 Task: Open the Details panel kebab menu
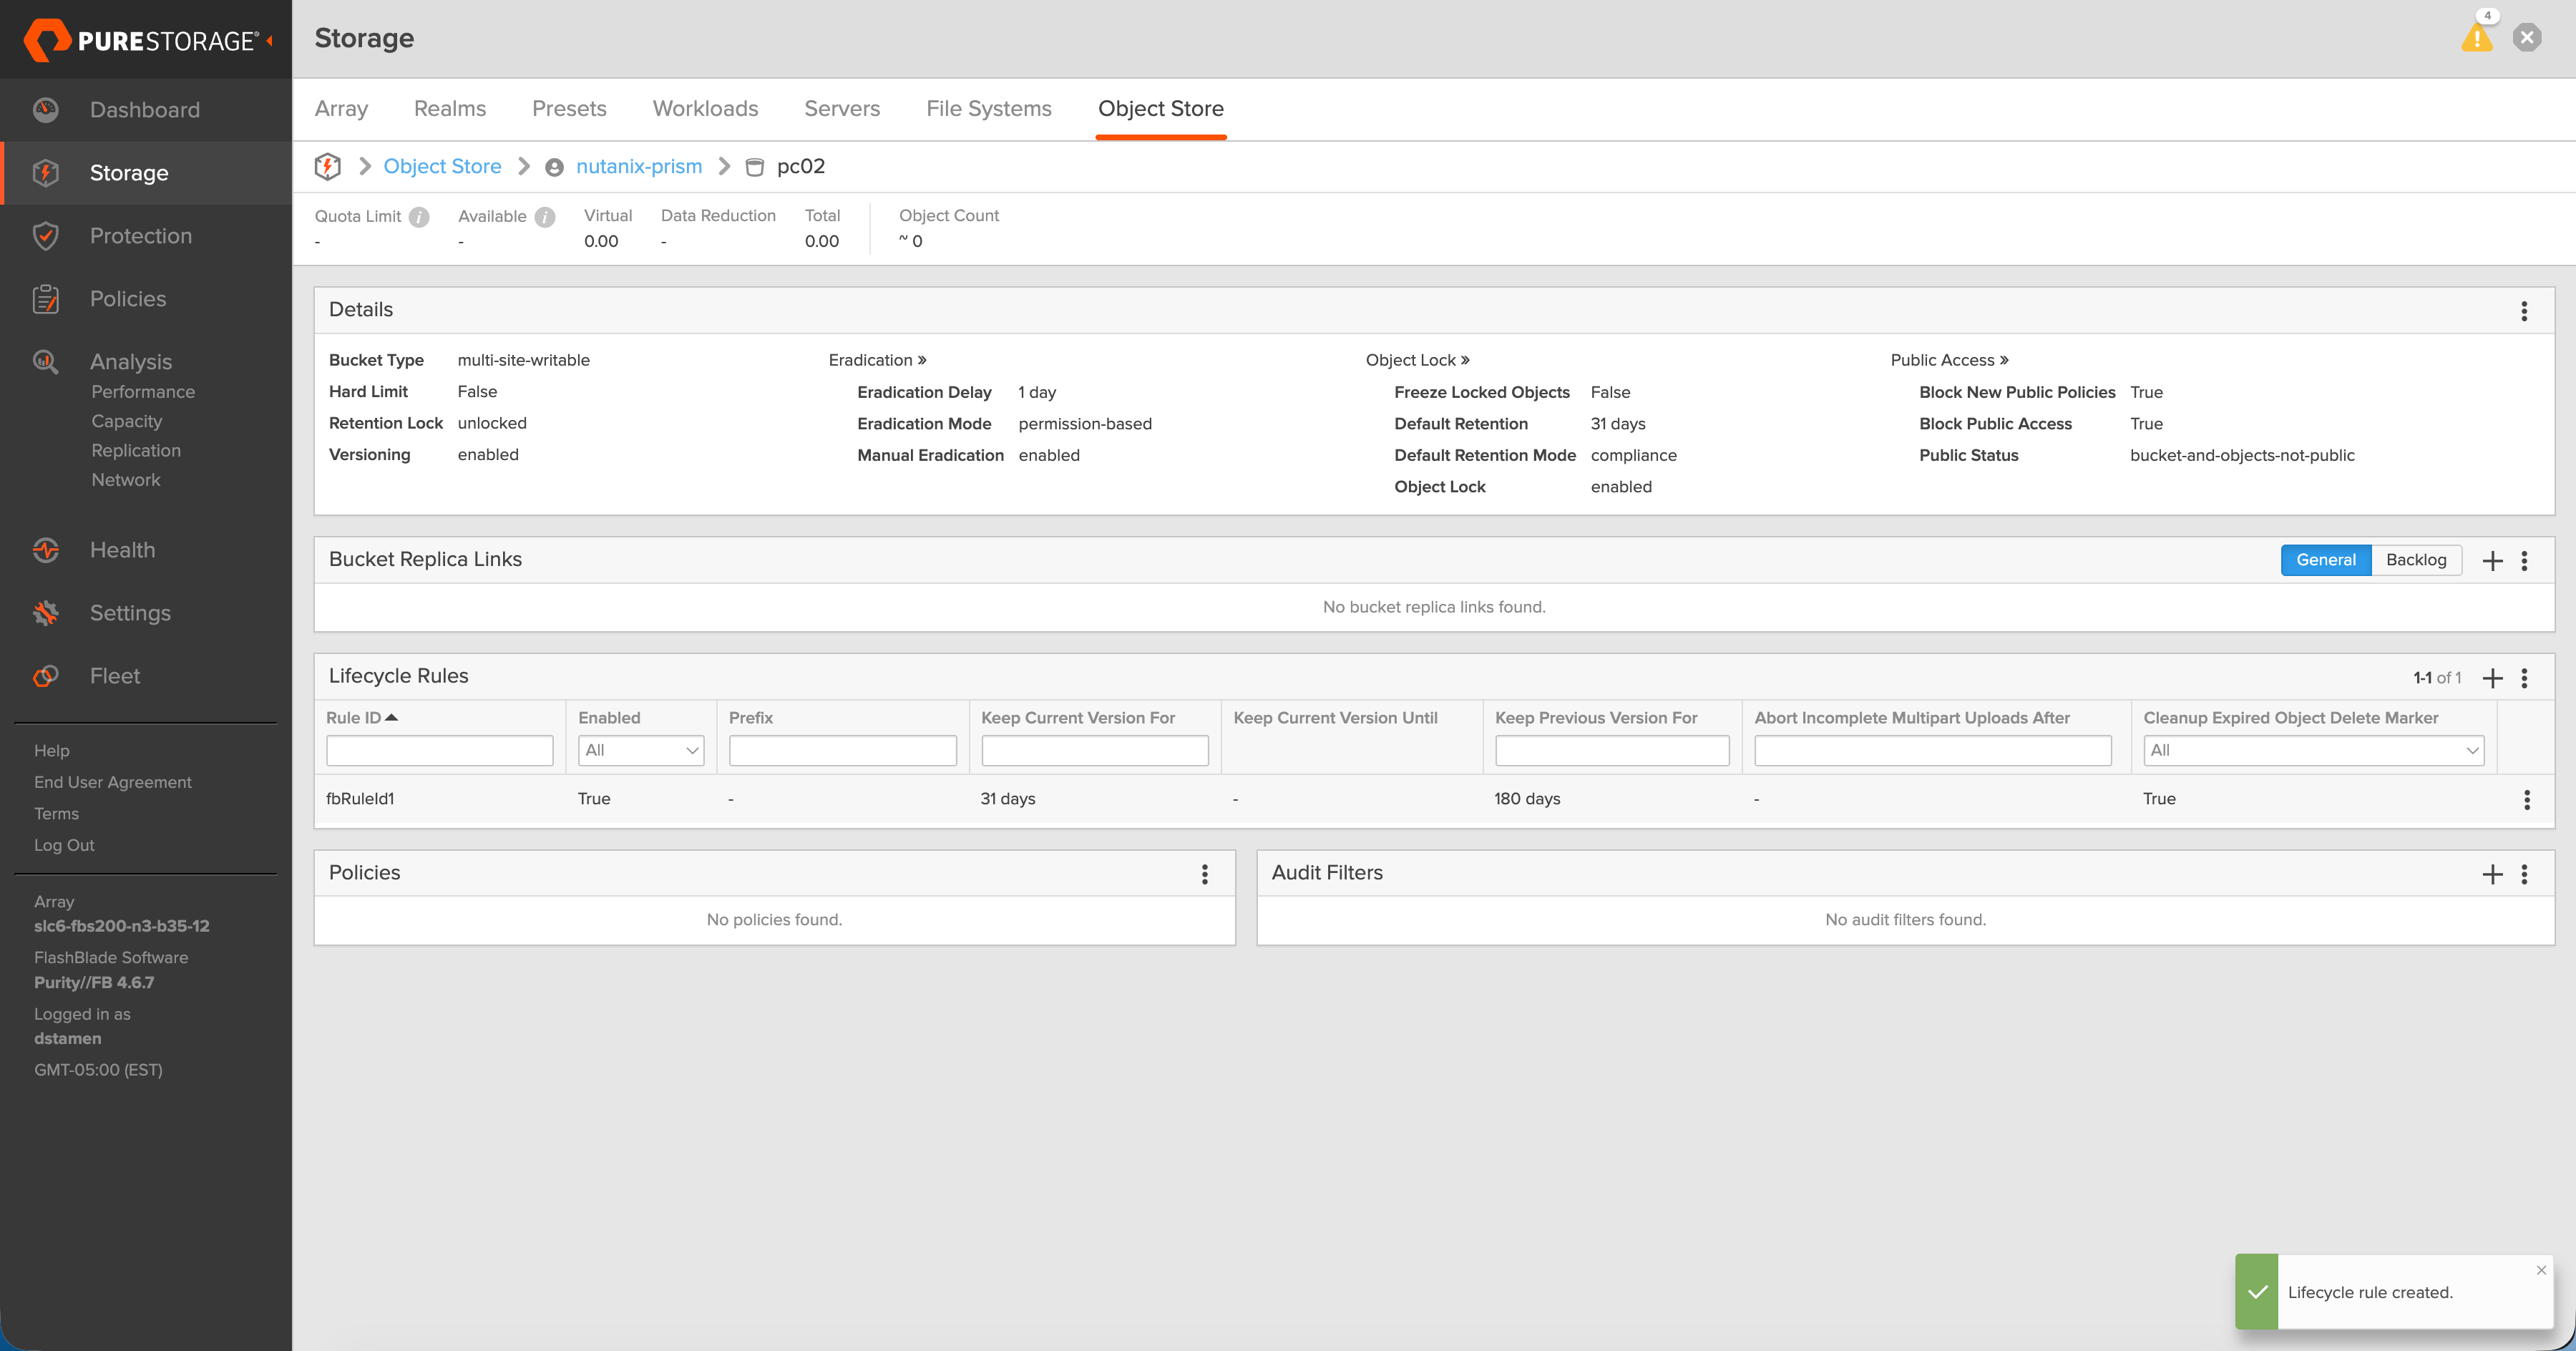[x=2524, y=310]
